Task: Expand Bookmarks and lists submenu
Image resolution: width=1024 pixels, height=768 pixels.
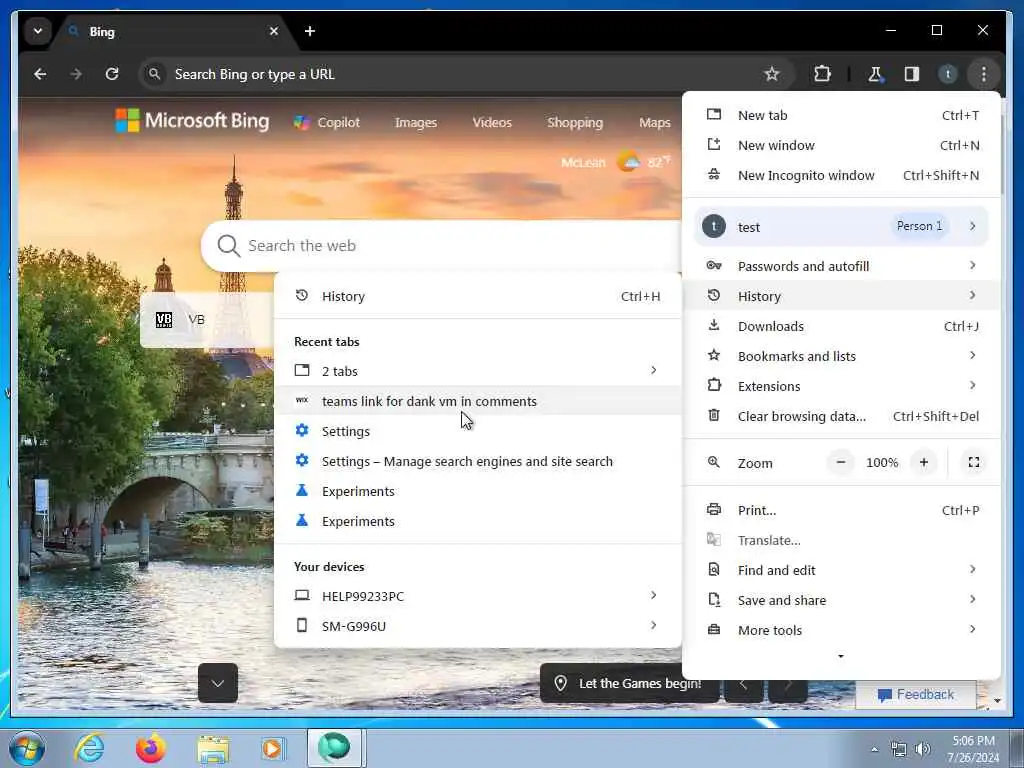Action: (x=841, y=356)
